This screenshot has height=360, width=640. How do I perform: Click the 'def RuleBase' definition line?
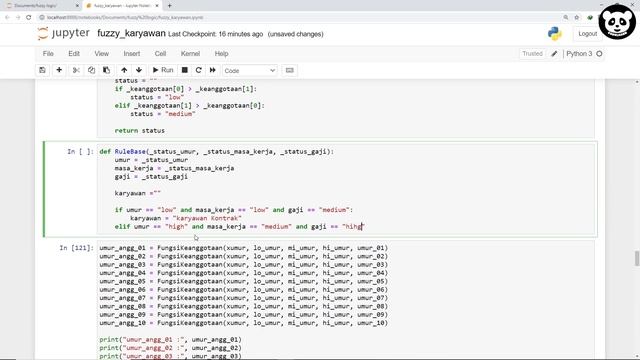click(217, 151)
